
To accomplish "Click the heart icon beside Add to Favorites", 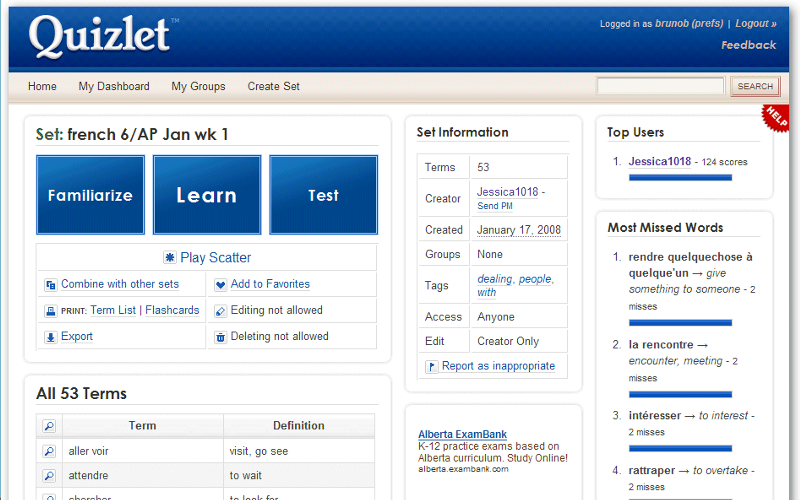I will tap(221, 285).
